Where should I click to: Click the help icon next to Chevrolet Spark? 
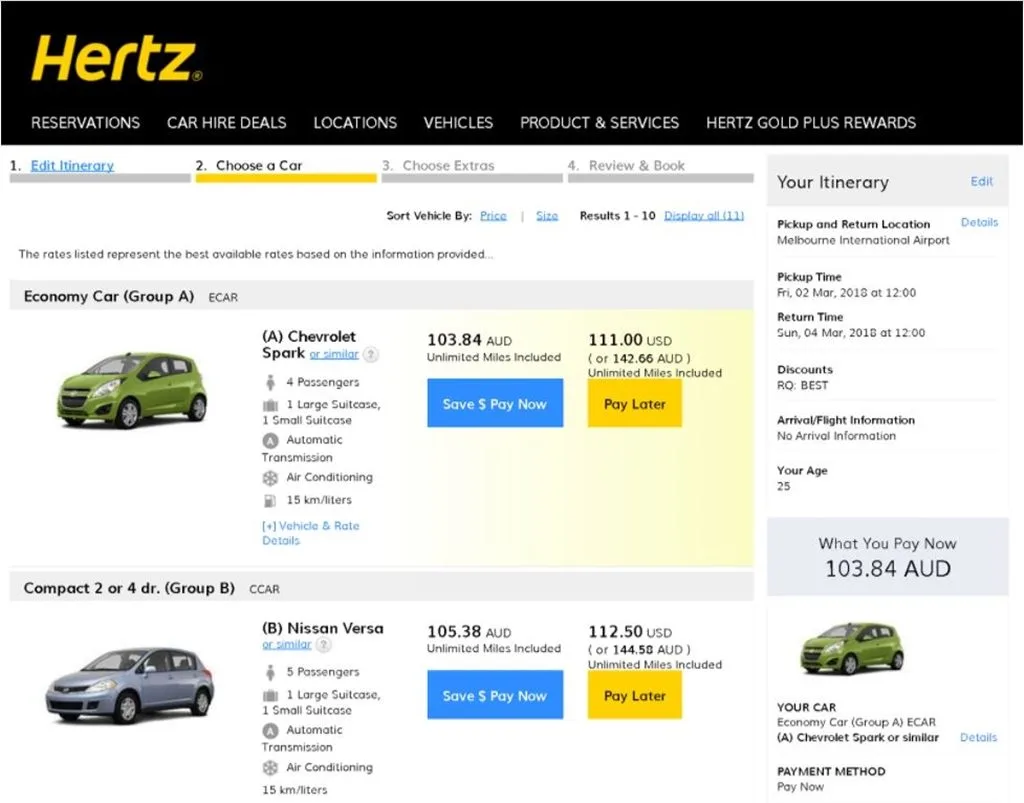pos(371,354)
